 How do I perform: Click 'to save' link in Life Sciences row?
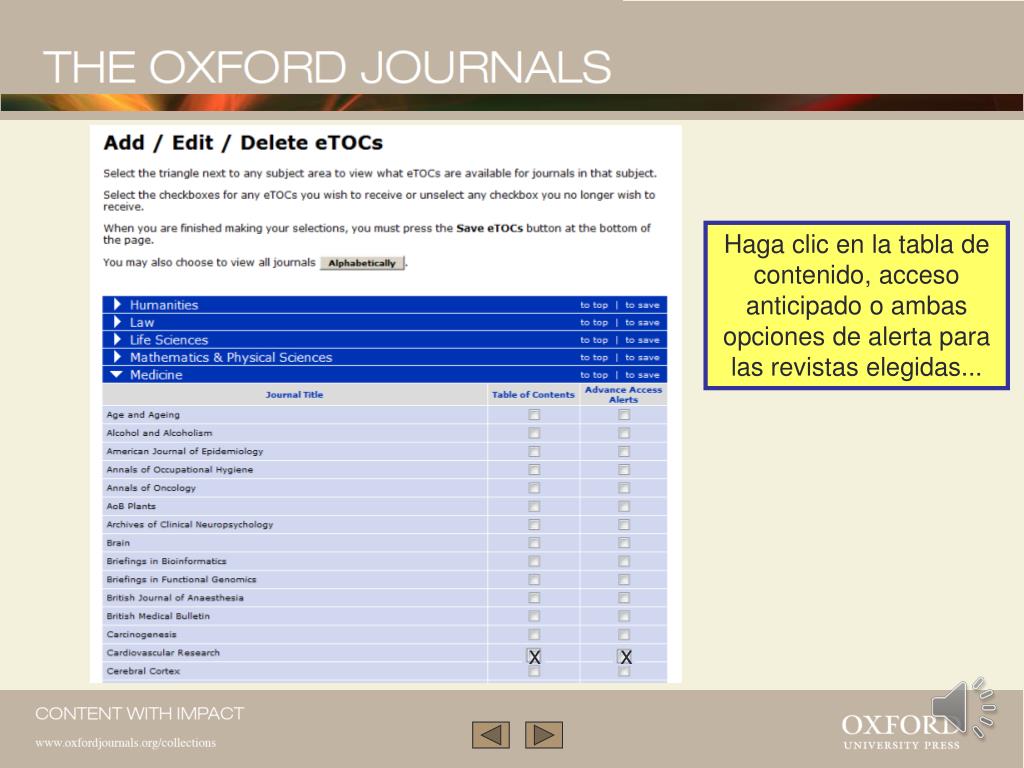coord(642,340)
